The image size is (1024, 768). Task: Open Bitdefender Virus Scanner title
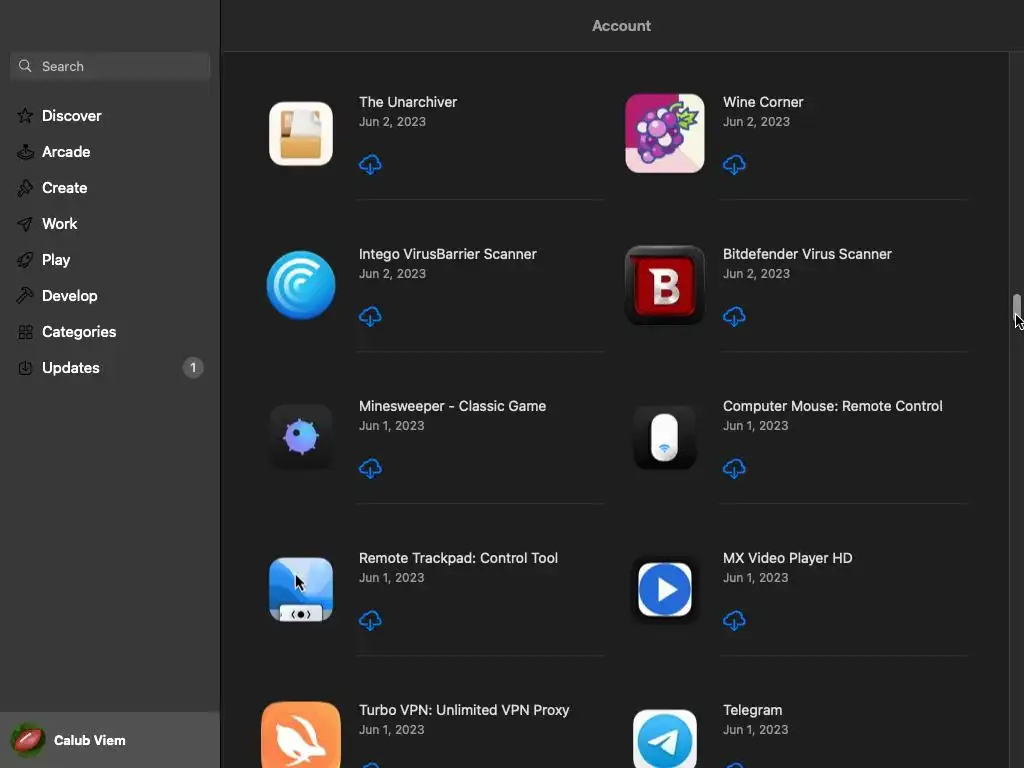(x=807, y=254)
